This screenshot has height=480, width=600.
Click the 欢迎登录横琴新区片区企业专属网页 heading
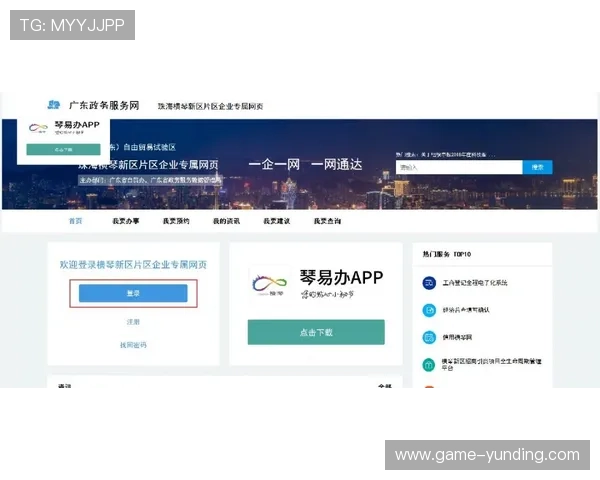133,264
